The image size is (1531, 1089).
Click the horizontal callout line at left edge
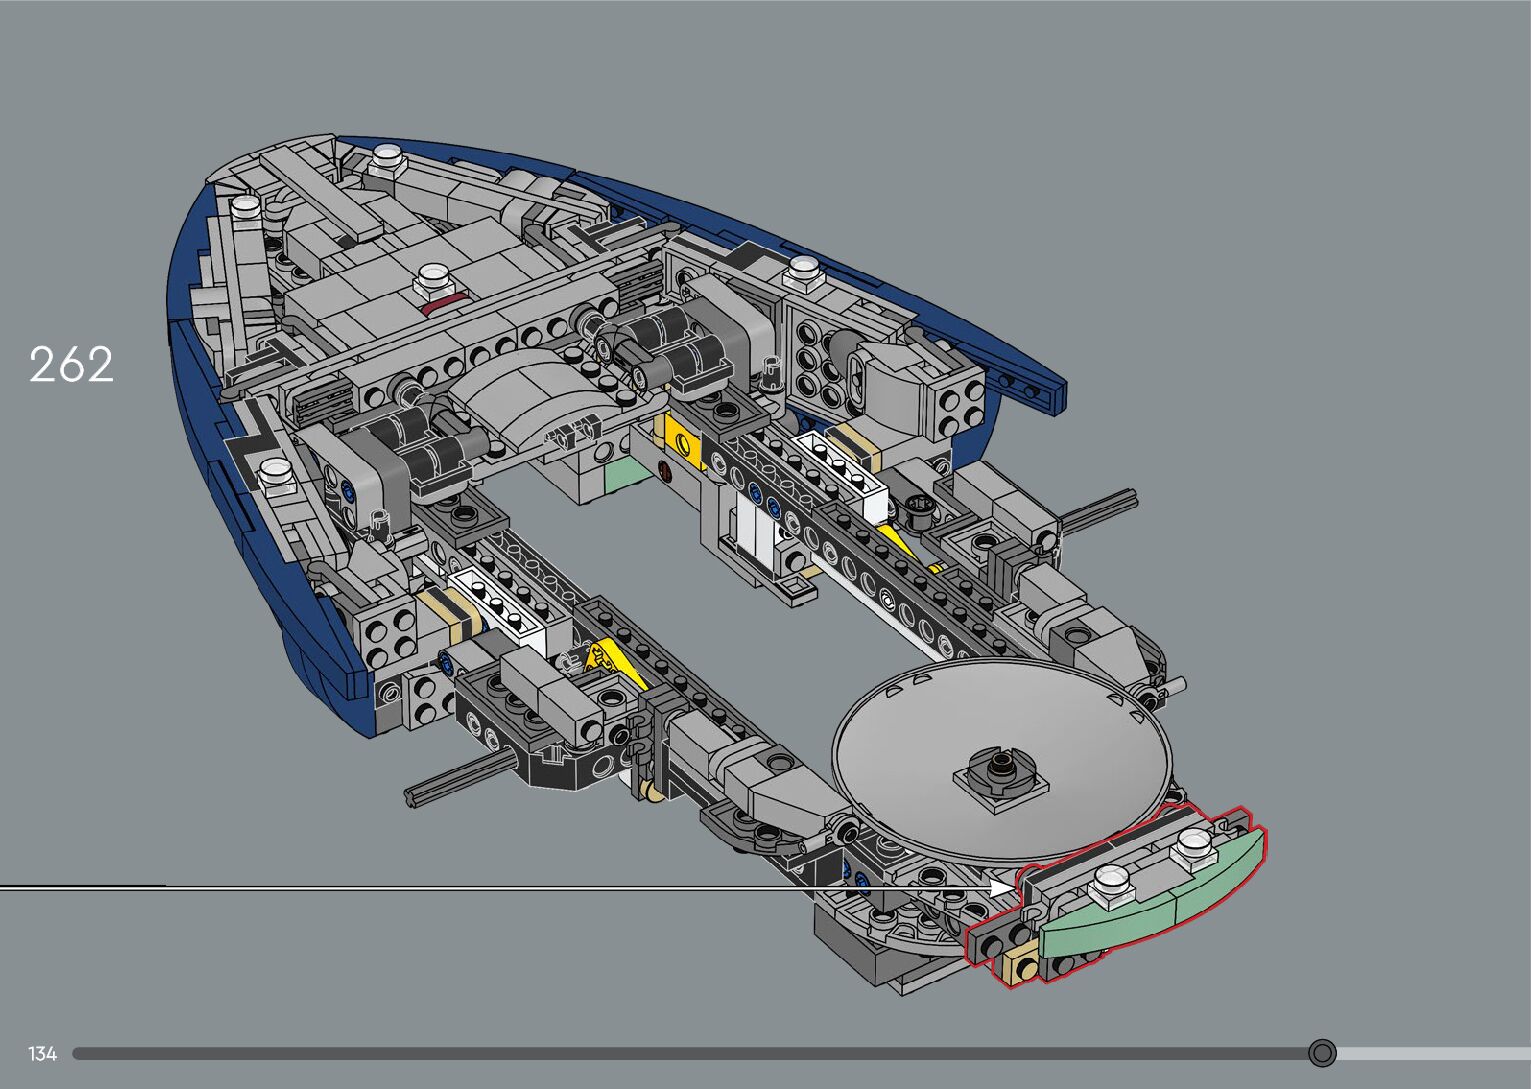click(x=80, y=887)
